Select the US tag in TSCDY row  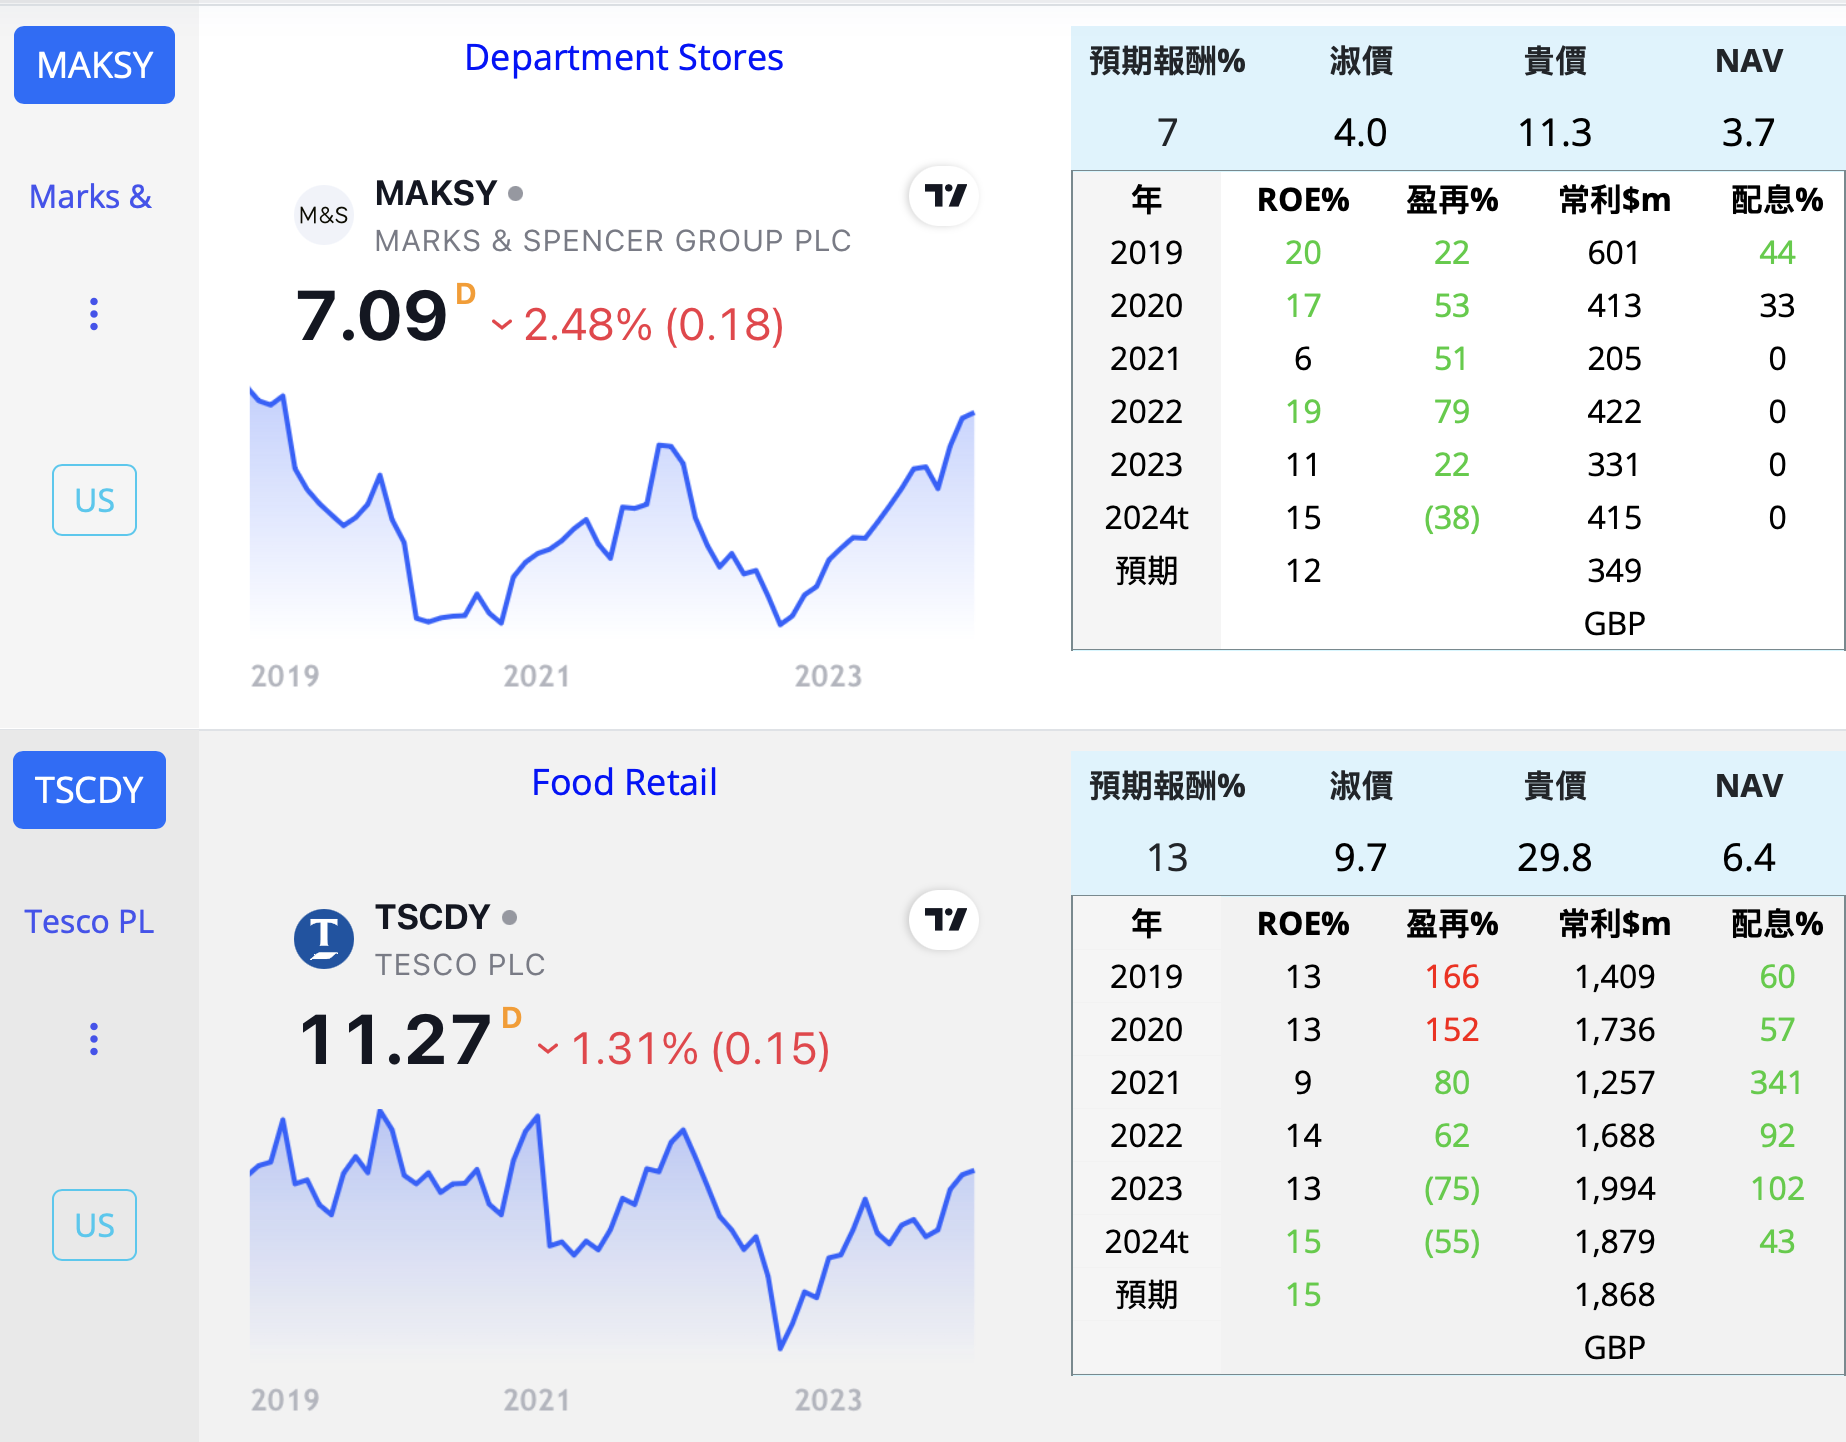point(94,1225)
